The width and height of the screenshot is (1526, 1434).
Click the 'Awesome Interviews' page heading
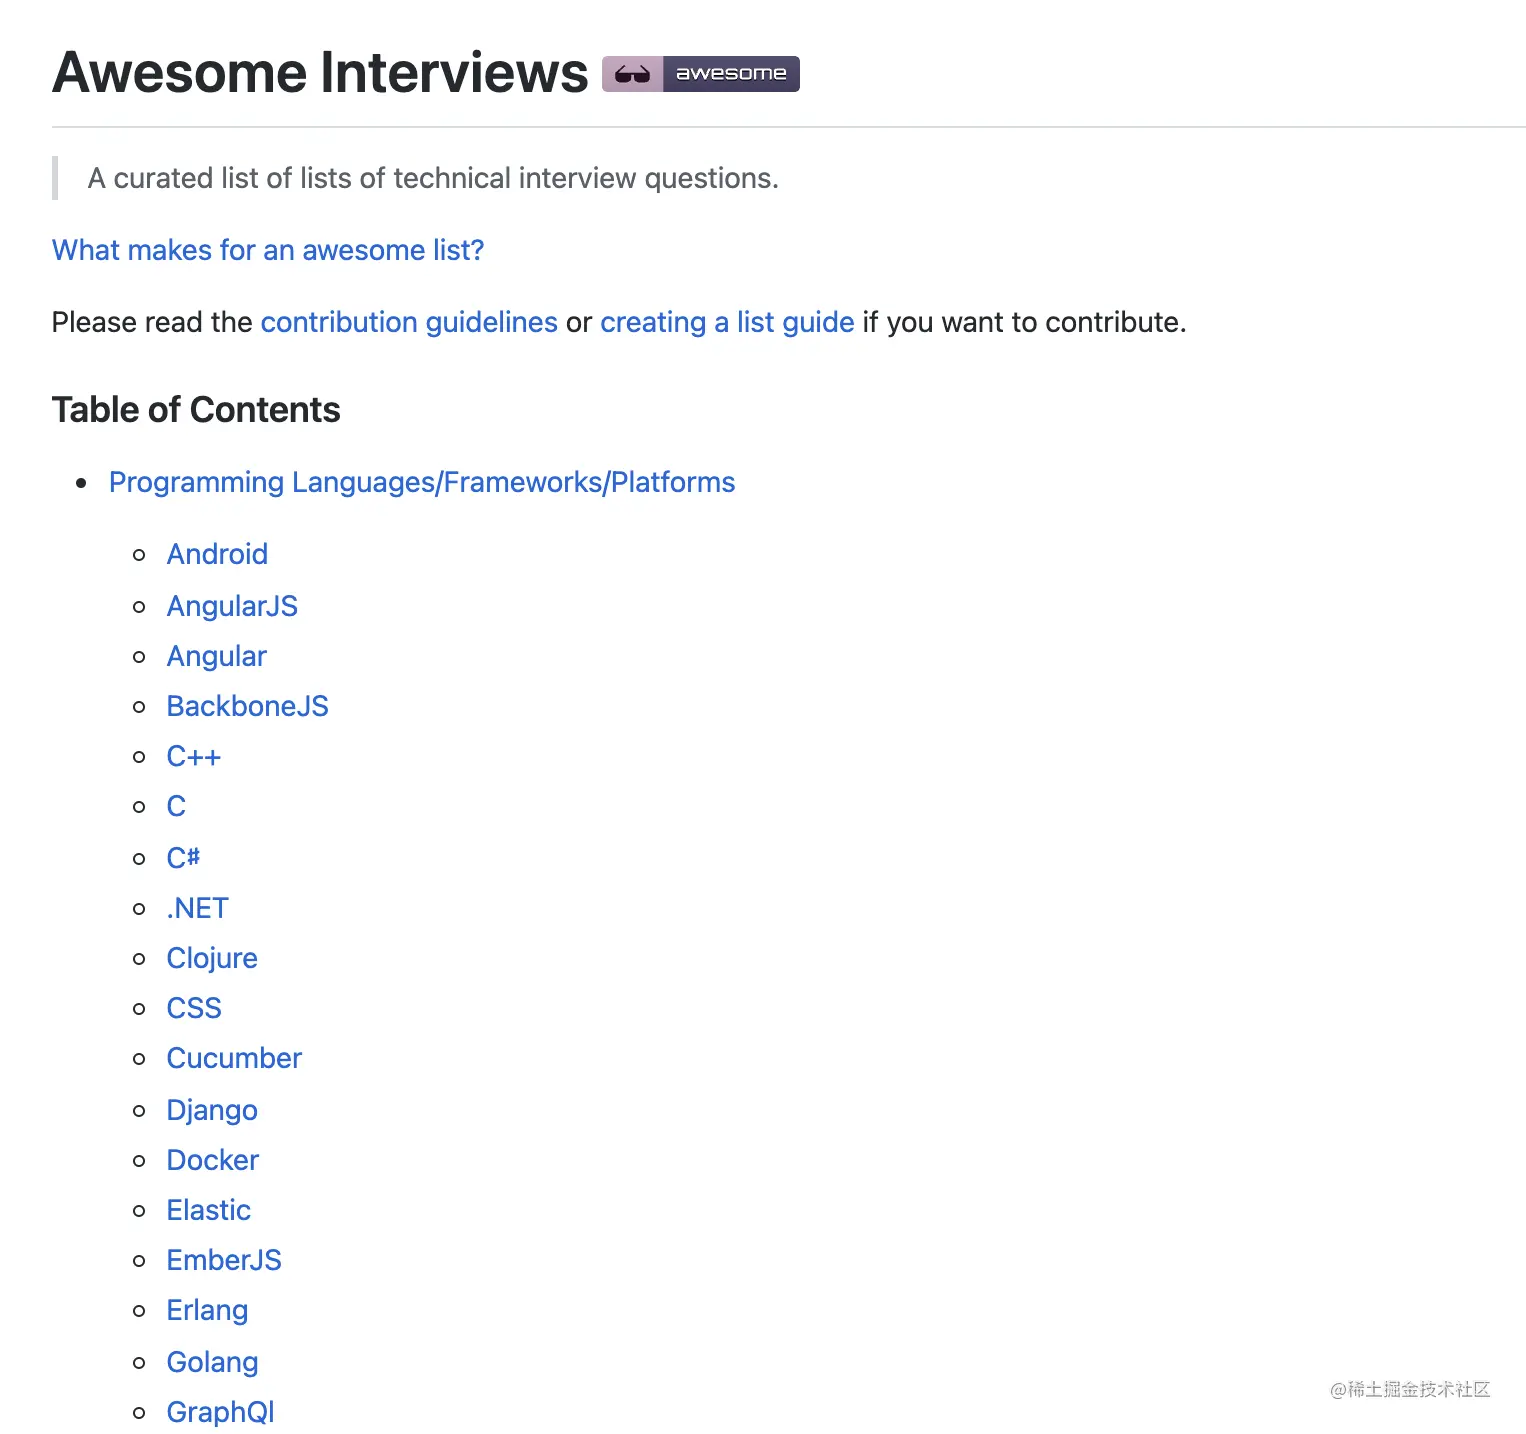point(320,73)
